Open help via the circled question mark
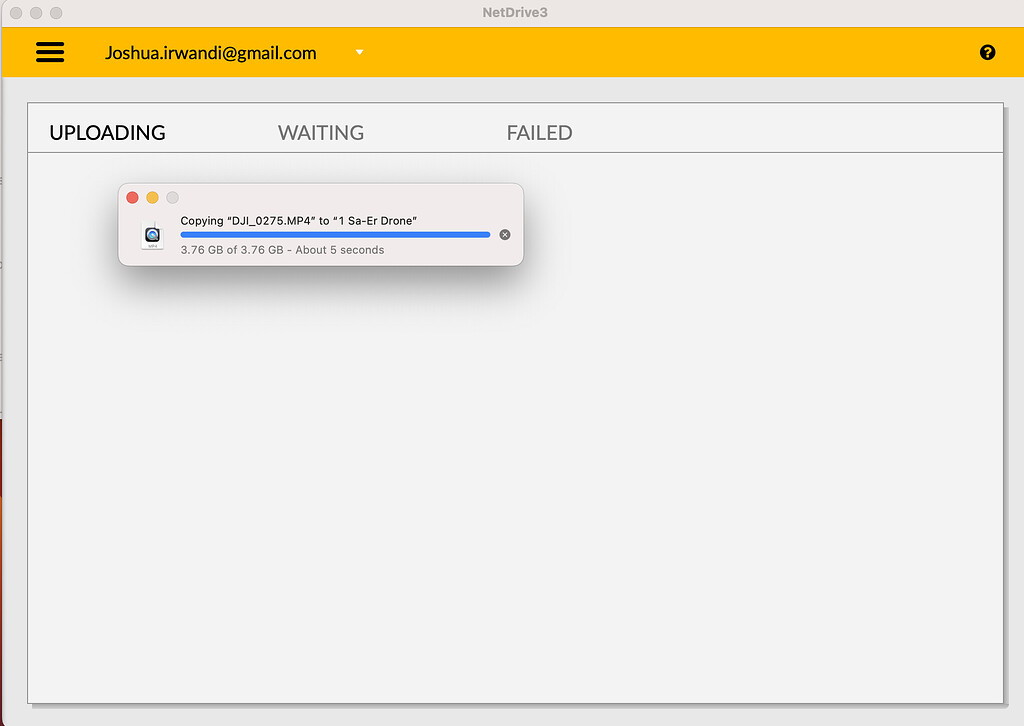The width and height of the screenshot is (1024, 726). click(x=987, y=52)
